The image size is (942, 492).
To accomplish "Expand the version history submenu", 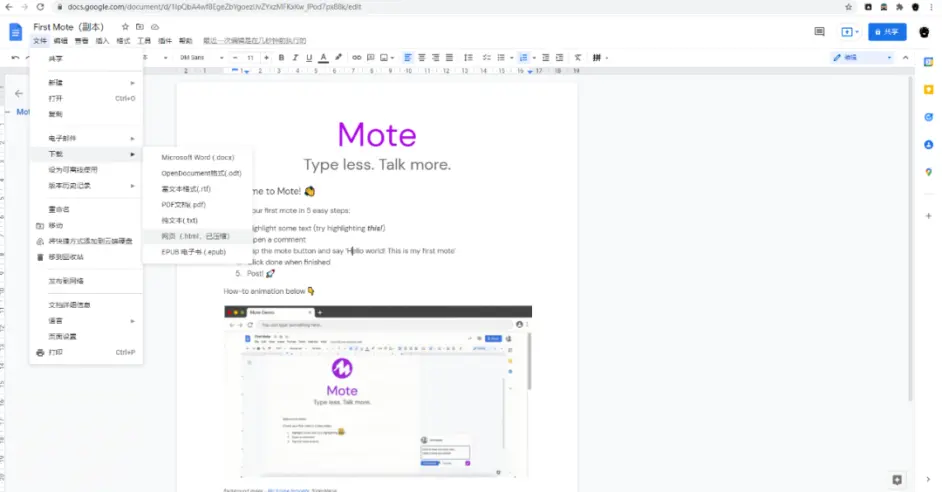I will click(86, 186).
